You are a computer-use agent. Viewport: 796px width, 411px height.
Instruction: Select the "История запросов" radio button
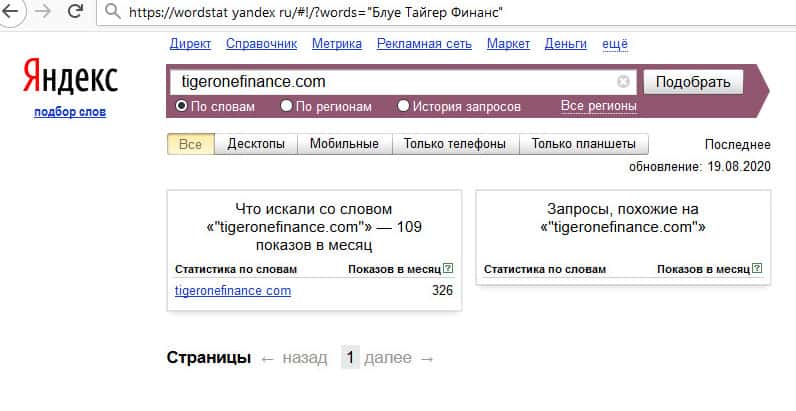pyautogui.click(x=404, y=106)
